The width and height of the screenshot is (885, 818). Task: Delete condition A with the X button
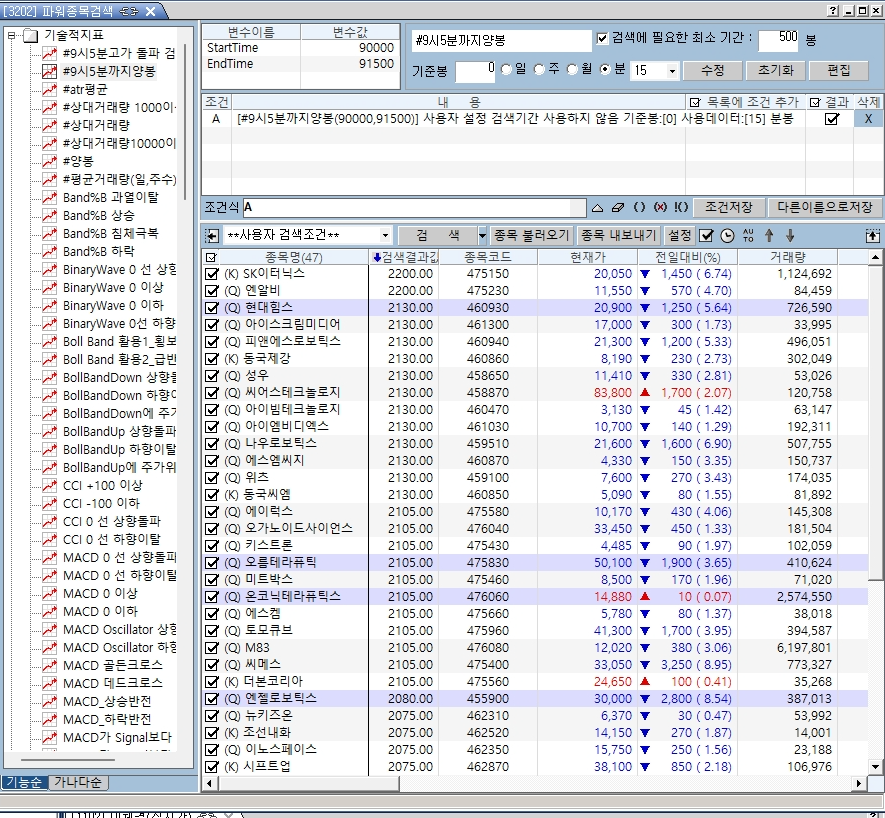[868, 119]
